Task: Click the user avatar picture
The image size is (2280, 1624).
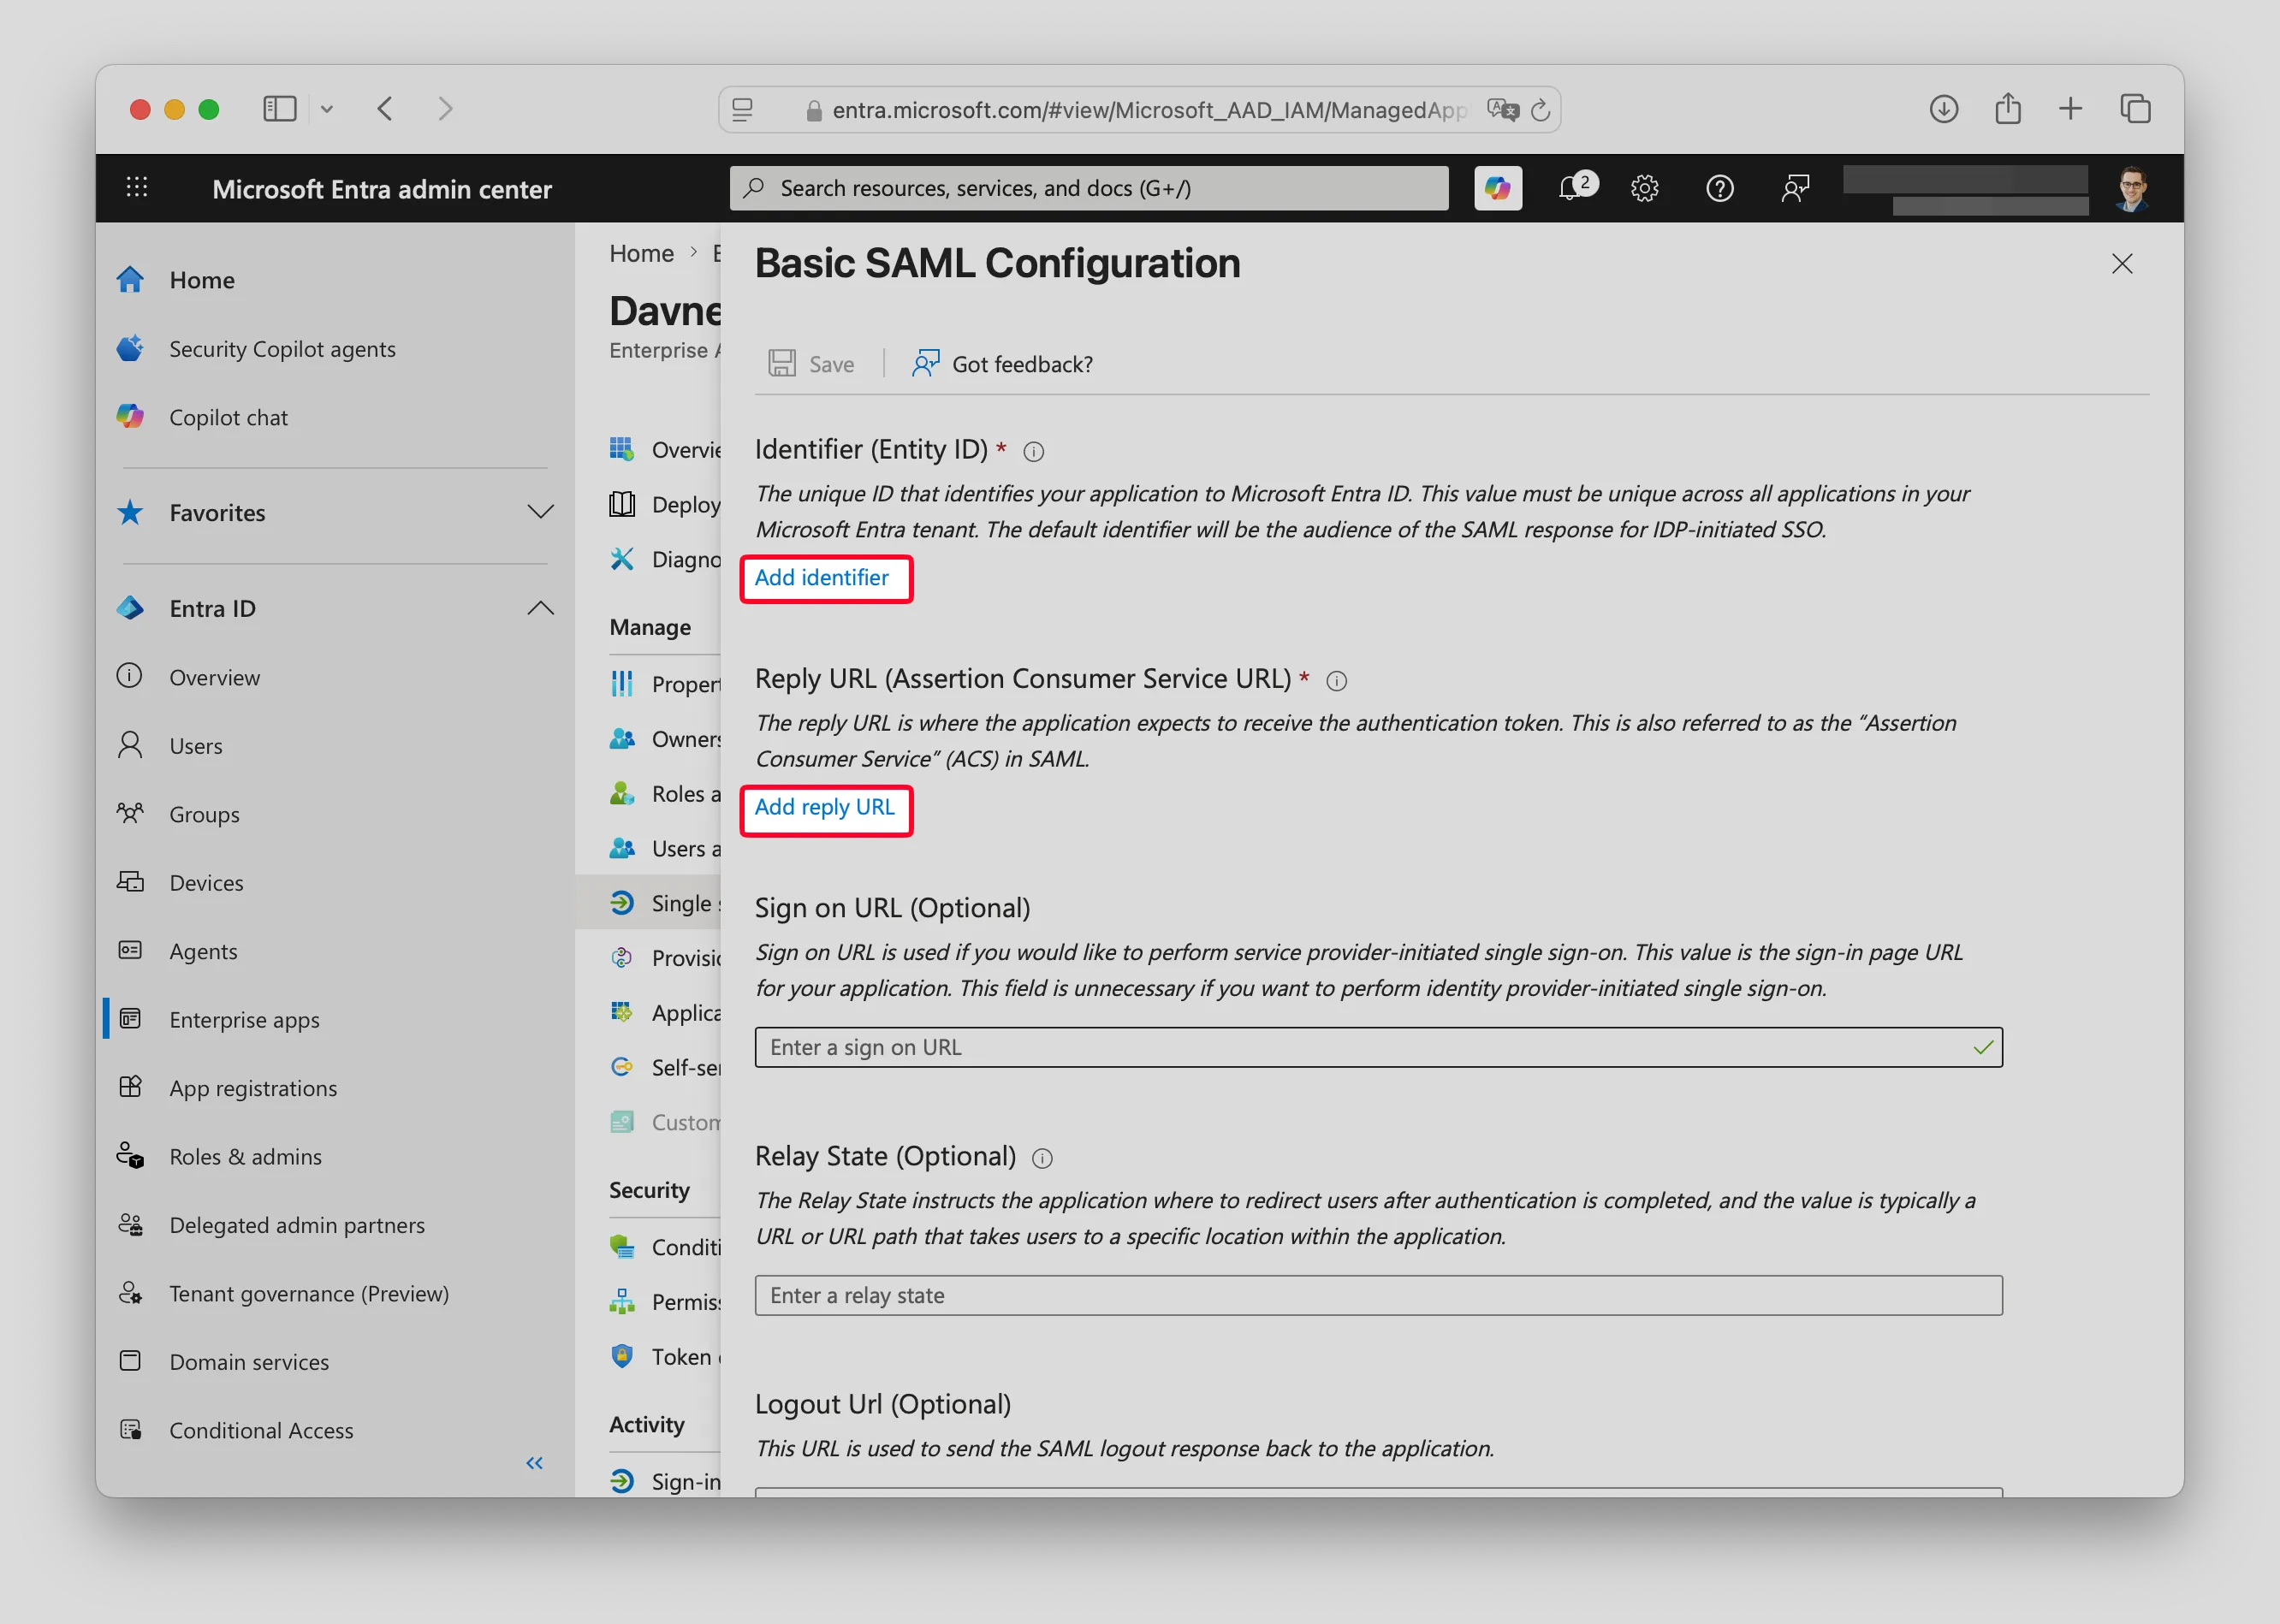Action: click(x=2130, y=188)
